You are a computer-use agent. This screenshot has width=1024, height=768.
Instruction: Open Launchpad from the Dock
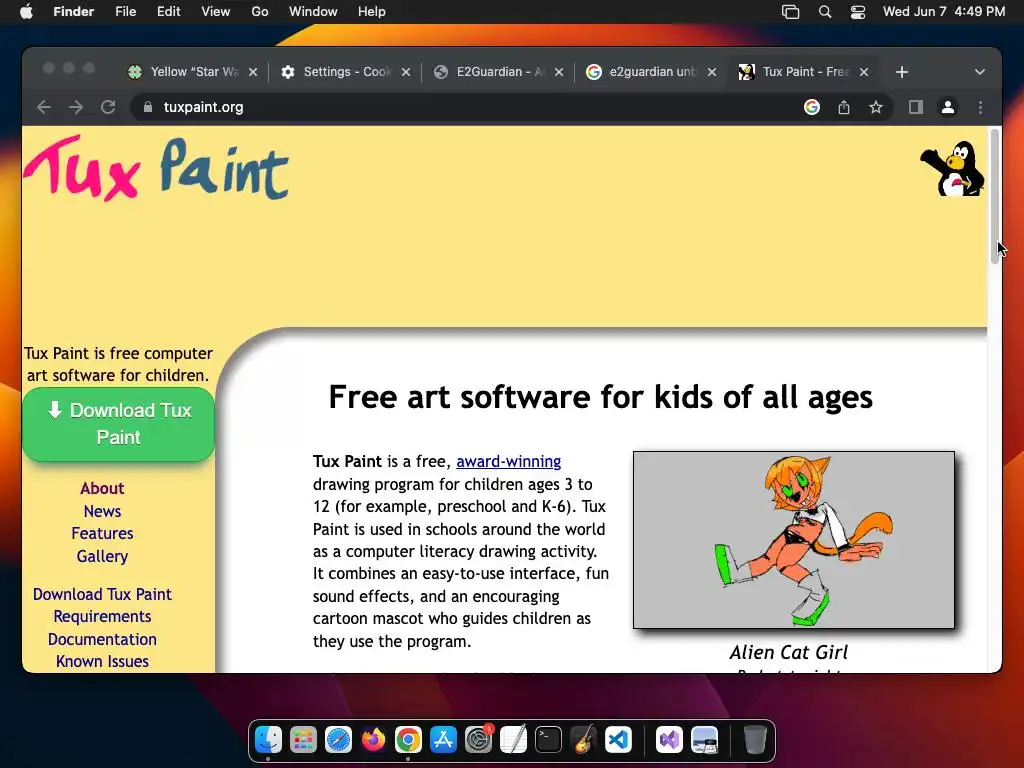click(303, 740)
